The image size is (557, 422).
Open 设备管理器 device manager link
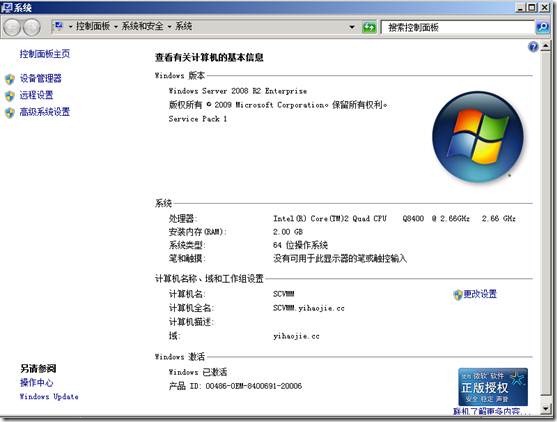(x=41, y=78)
